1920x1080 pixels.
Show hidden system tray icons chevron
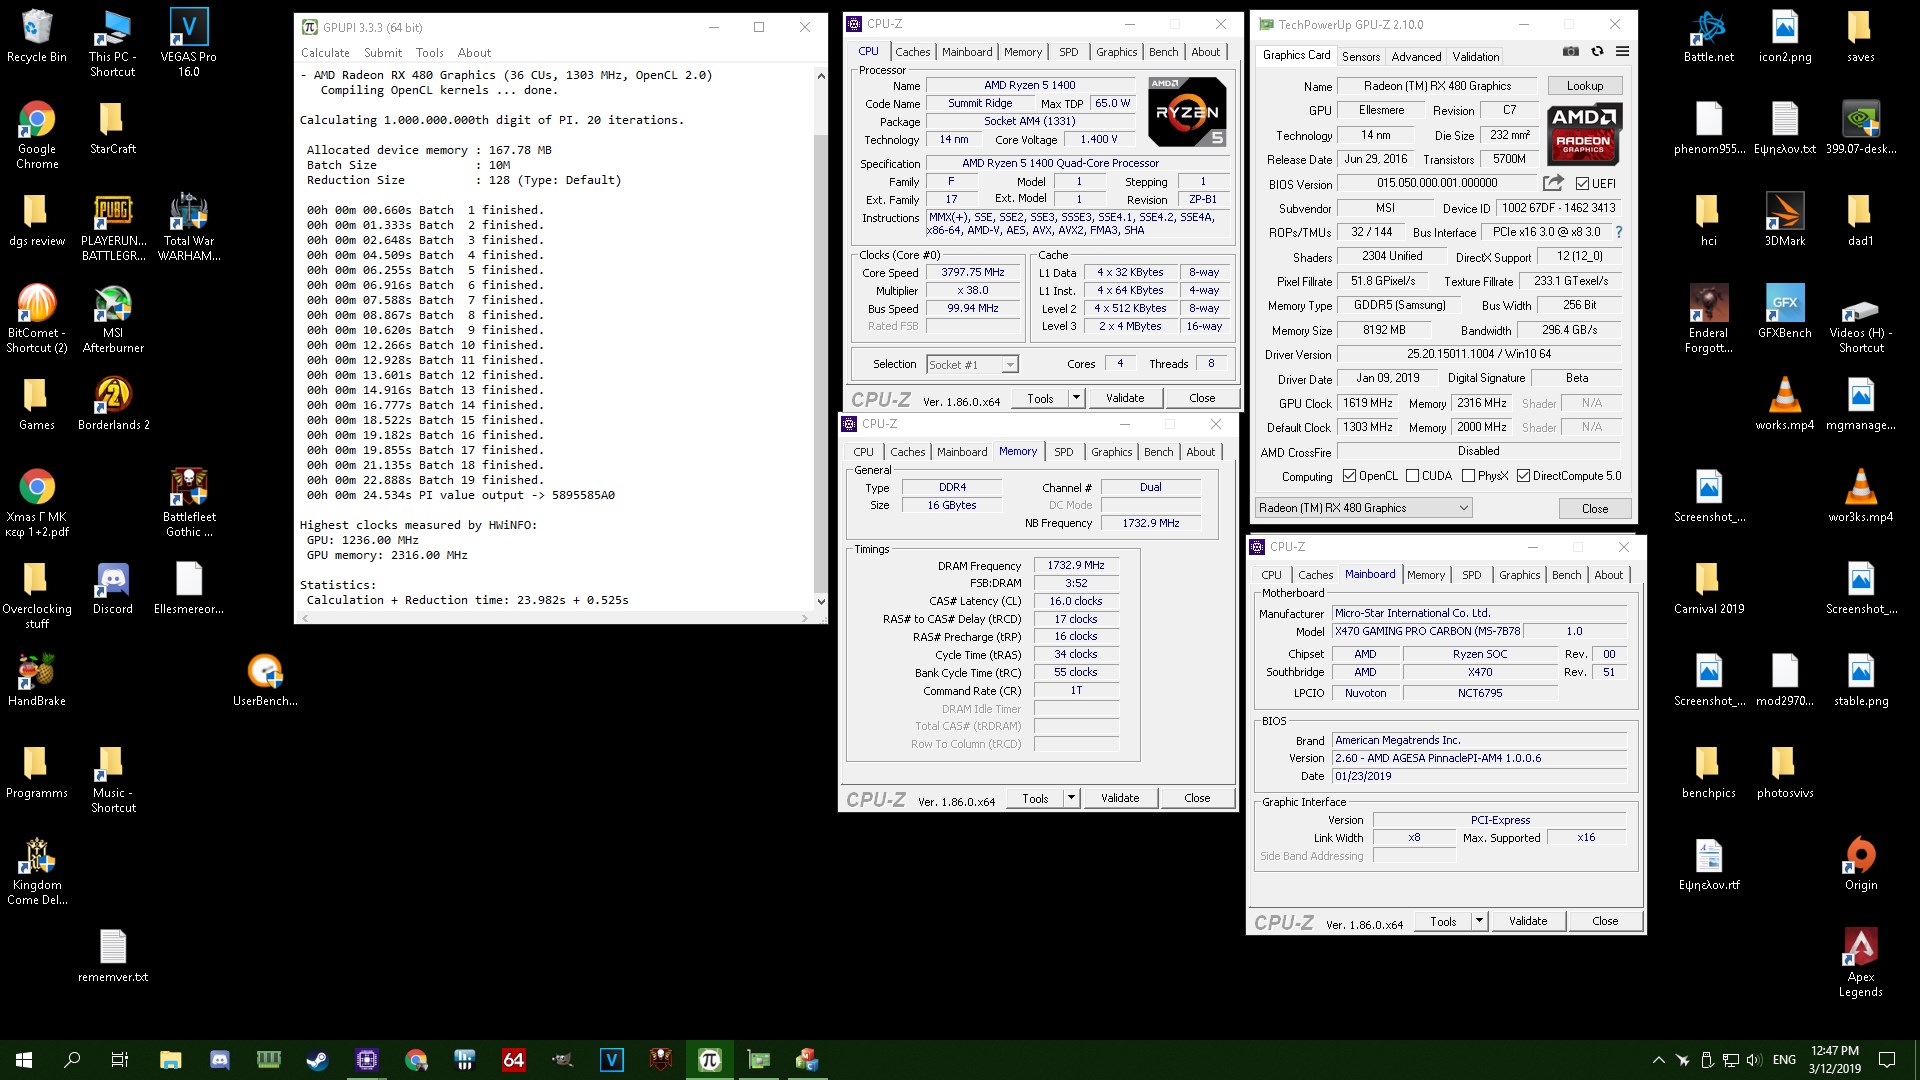[x=1658, y=1060]
